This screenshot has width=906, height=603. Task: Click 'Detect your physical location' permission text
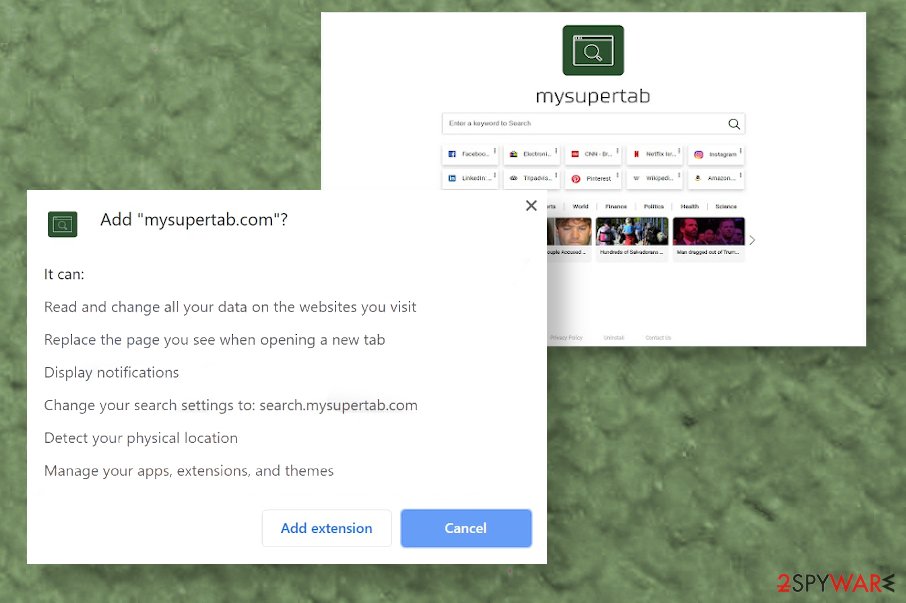click(141, 438)
